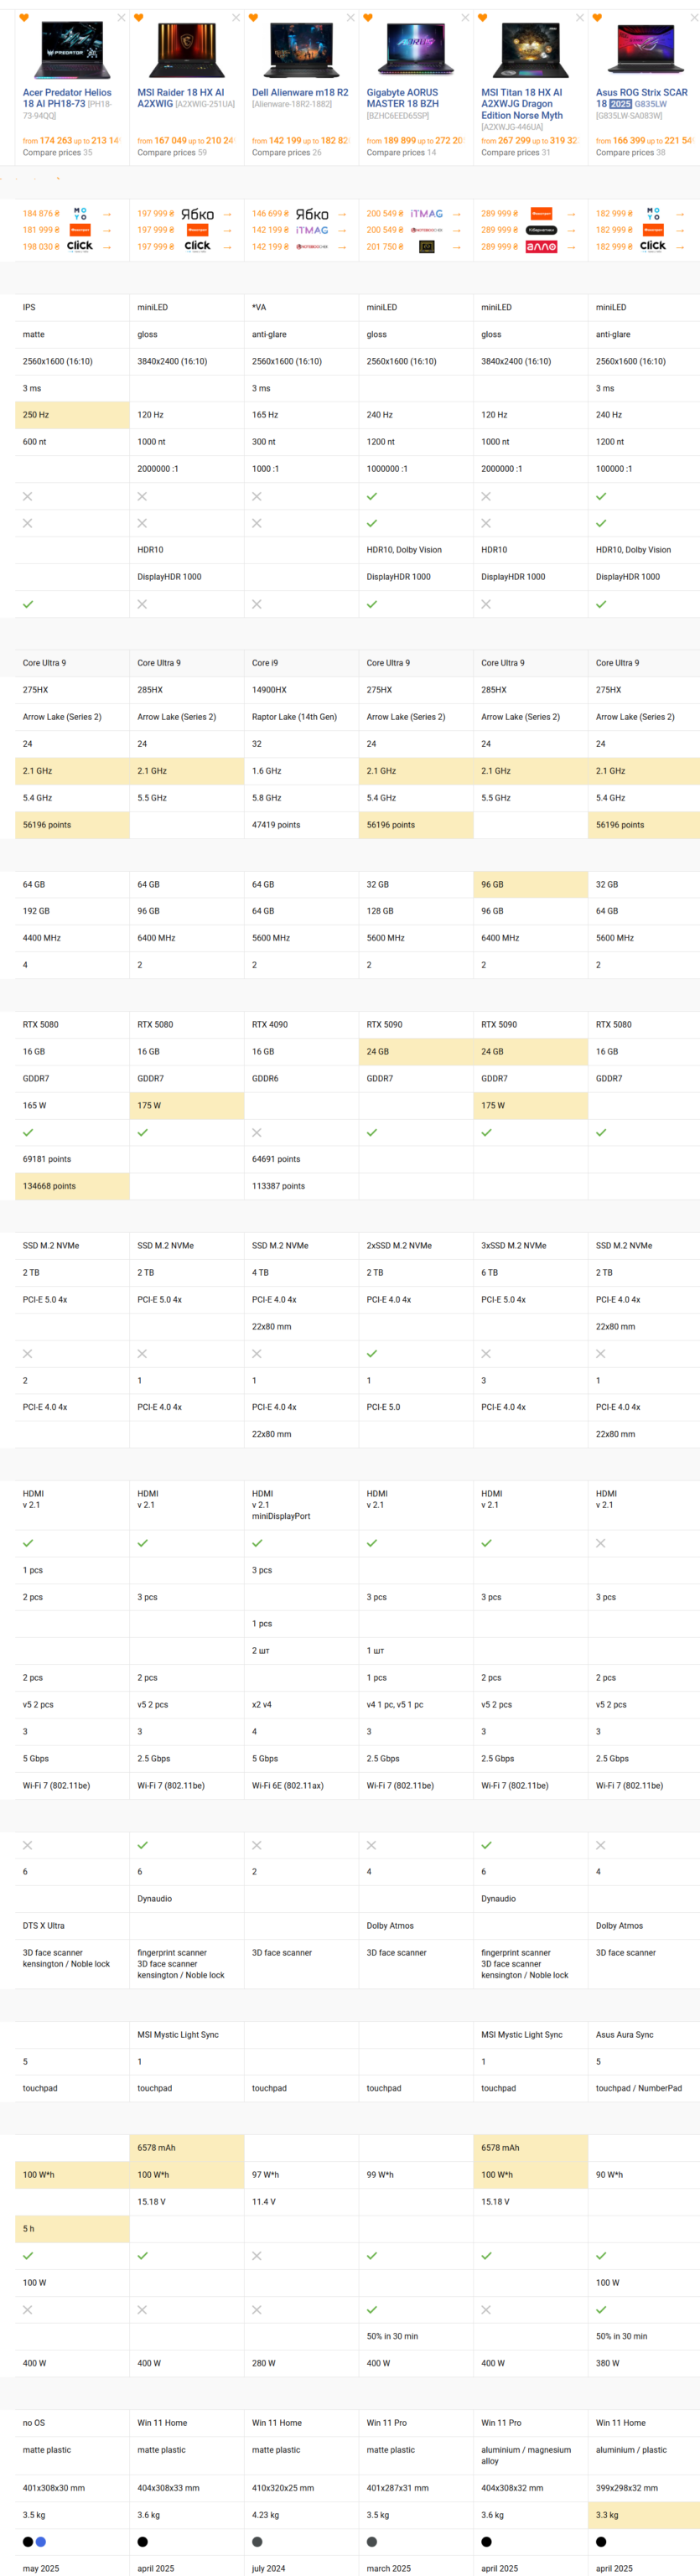Open the Dell Alienware m18 R2 product link
Viewport: 700px width, 2576px height.
click(300, 92)
